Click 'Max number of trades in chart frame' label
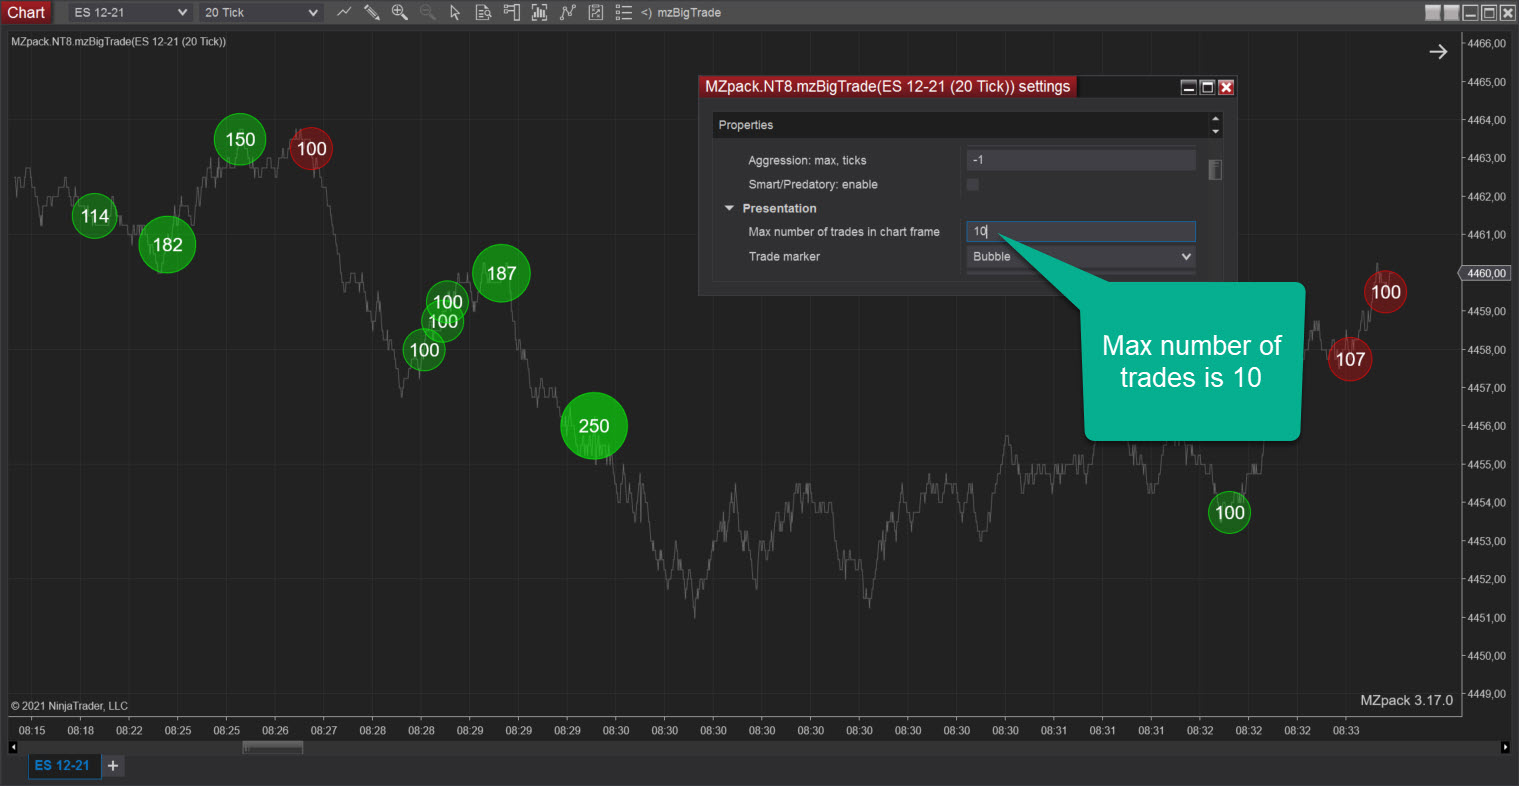The image size is (1519, 786). [x=844, y=232]
